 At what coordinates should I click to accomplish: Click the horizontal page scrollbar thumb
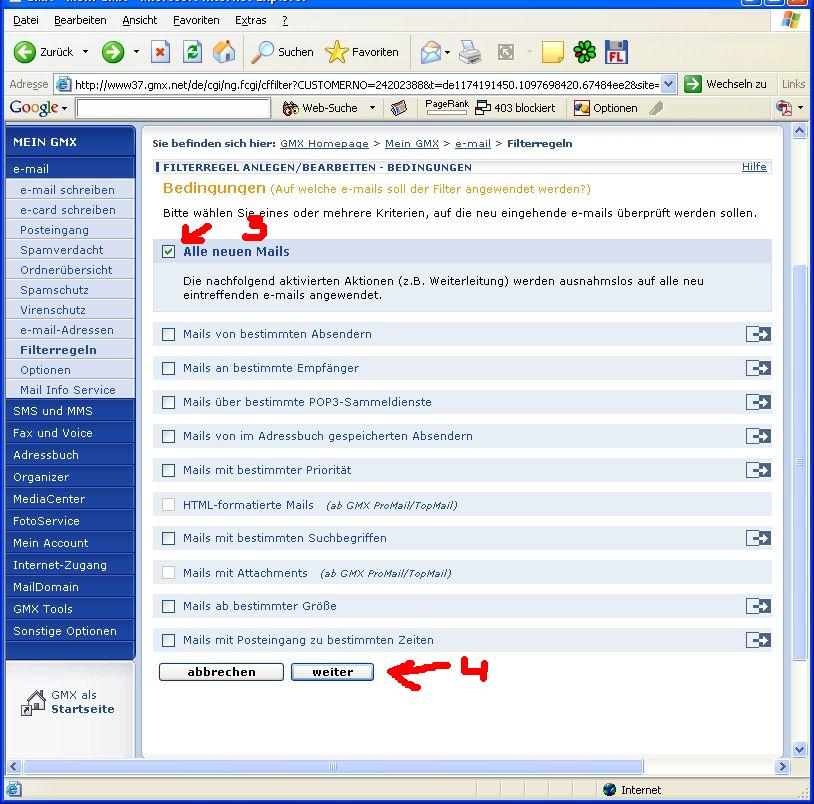(333, 767)
